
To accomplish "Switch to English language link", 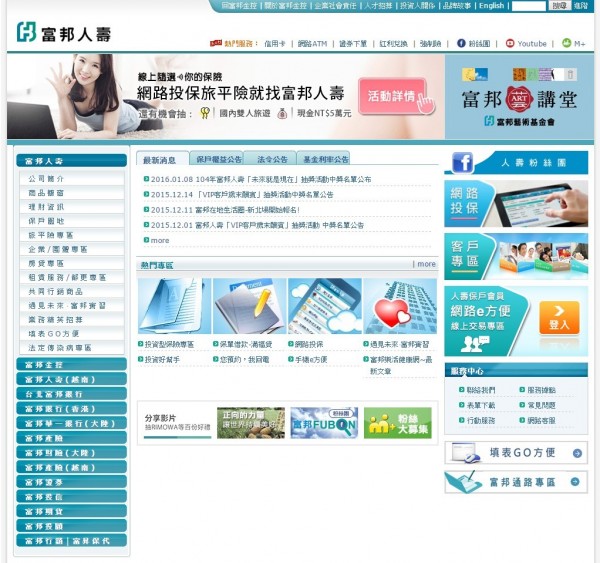I will pyautogui.click(x=491, y=6).
